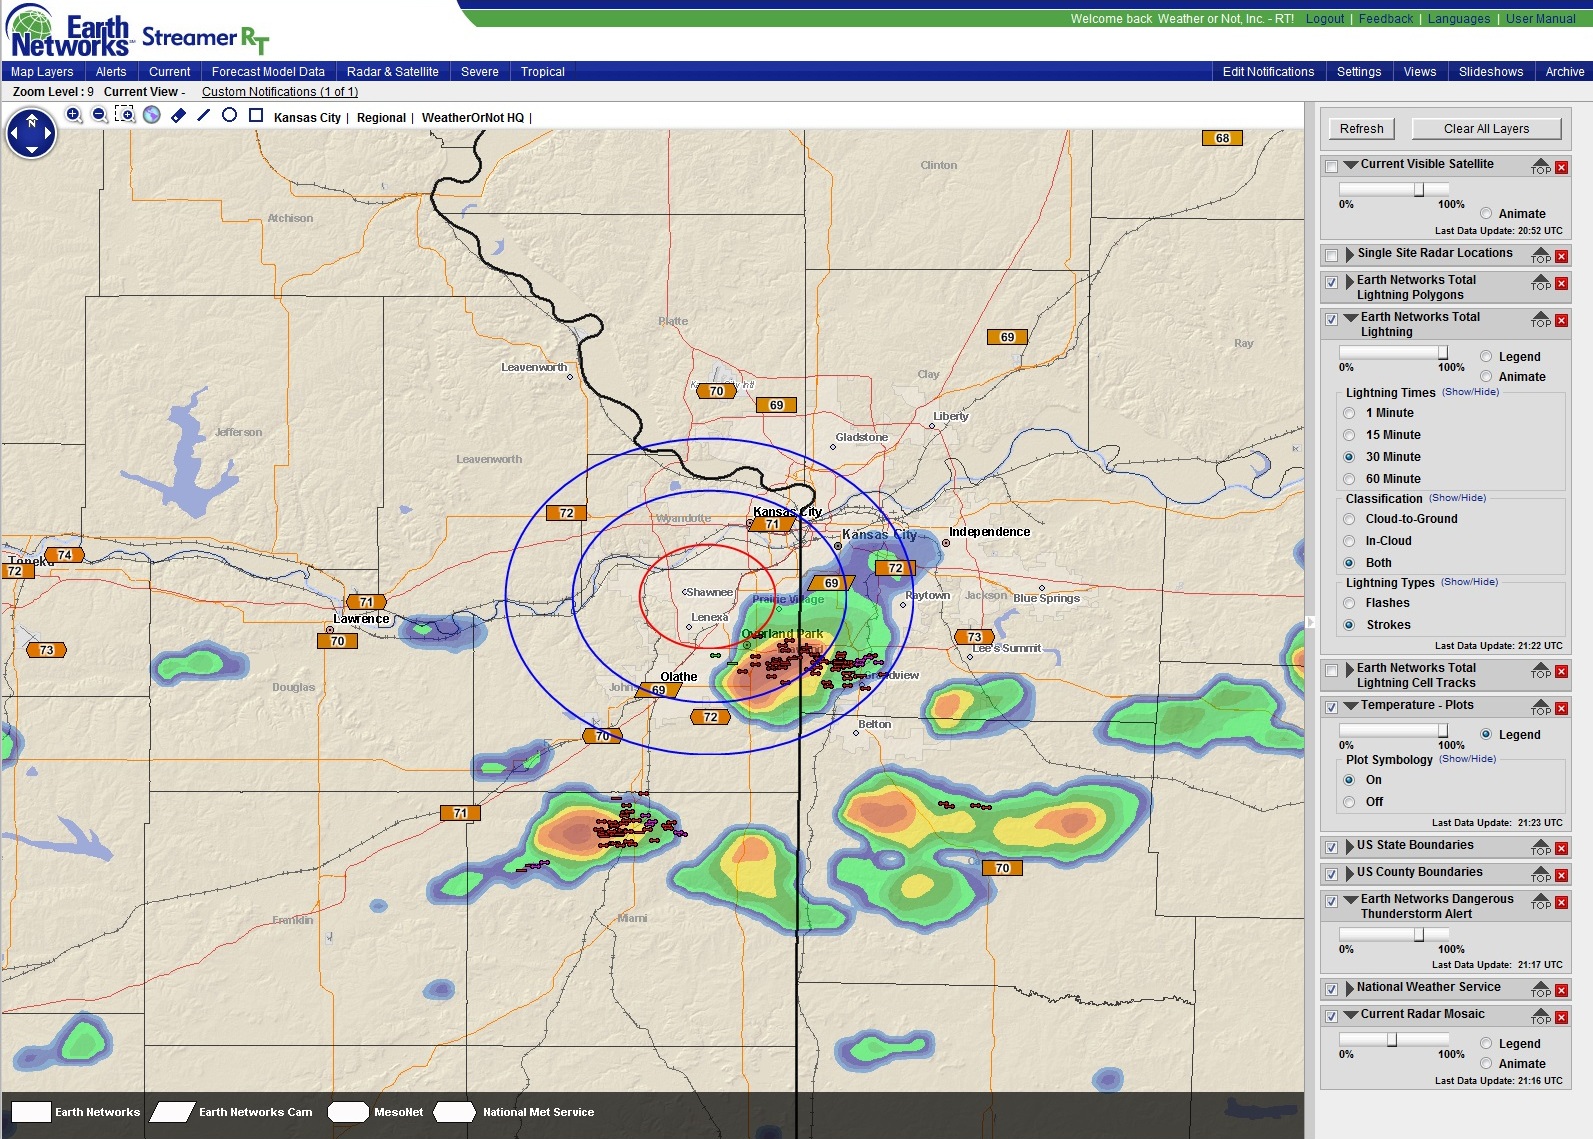Collapse the Current Visible Satellite panel
Screen dimensions: 1593x1139
pos(1351,165)
